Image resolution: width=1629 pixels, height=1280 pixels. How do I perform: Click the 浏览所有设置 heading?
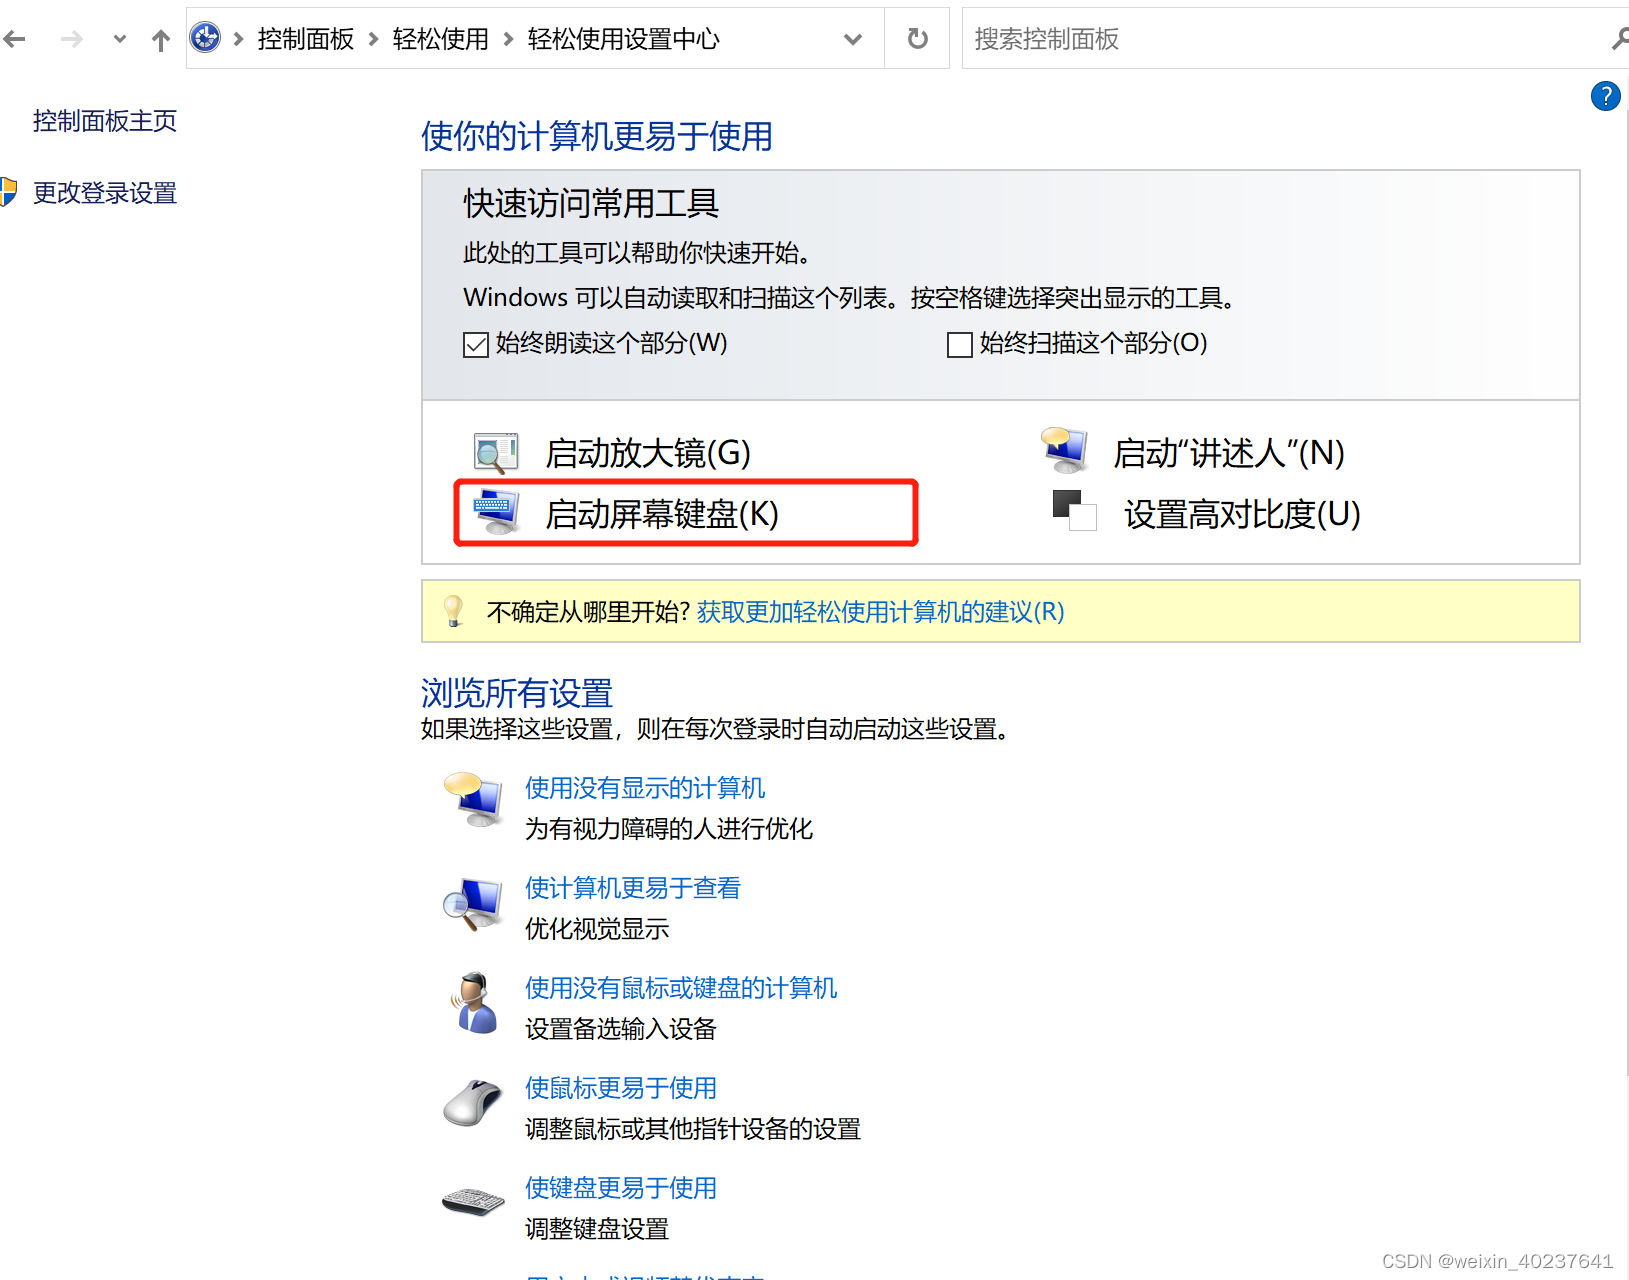click(517, 693)
